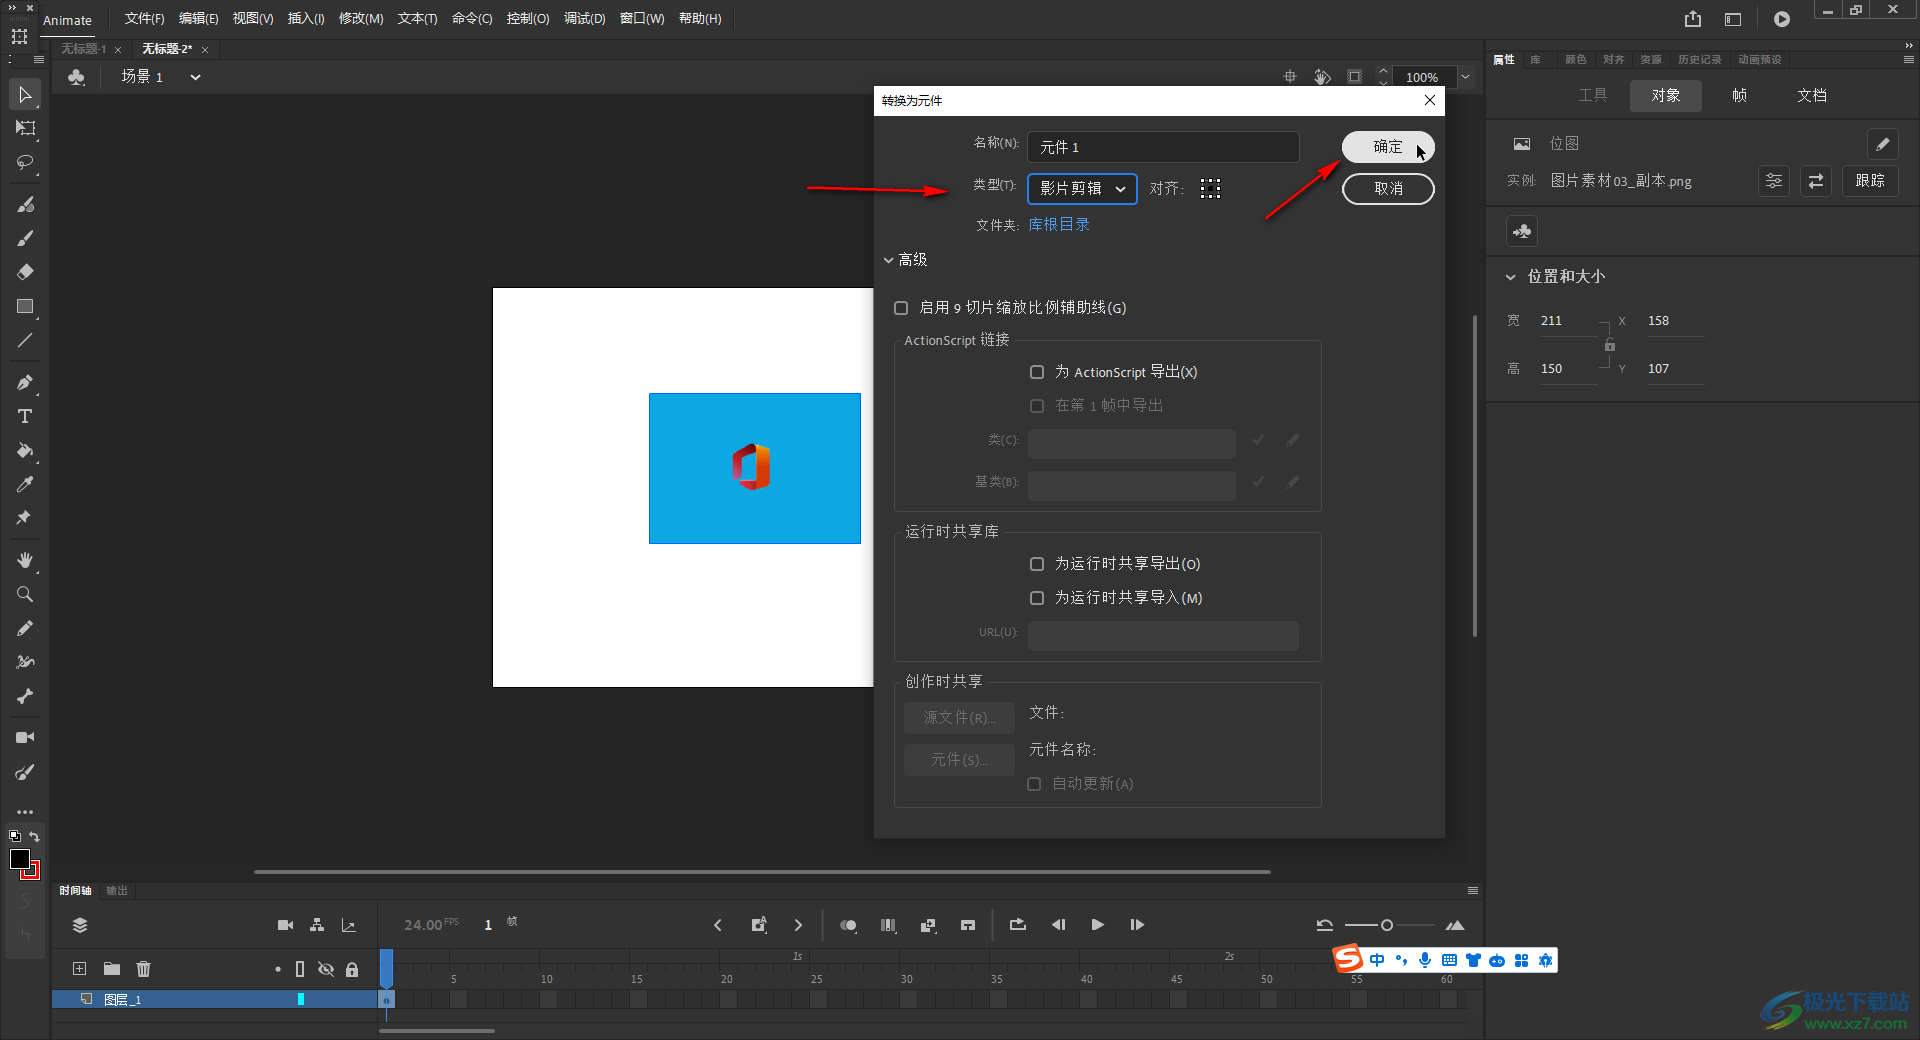This screenshot has width=1920, height=1040.
Task: Click the swap symbol icon in properties
Action: pos(1816,181)
